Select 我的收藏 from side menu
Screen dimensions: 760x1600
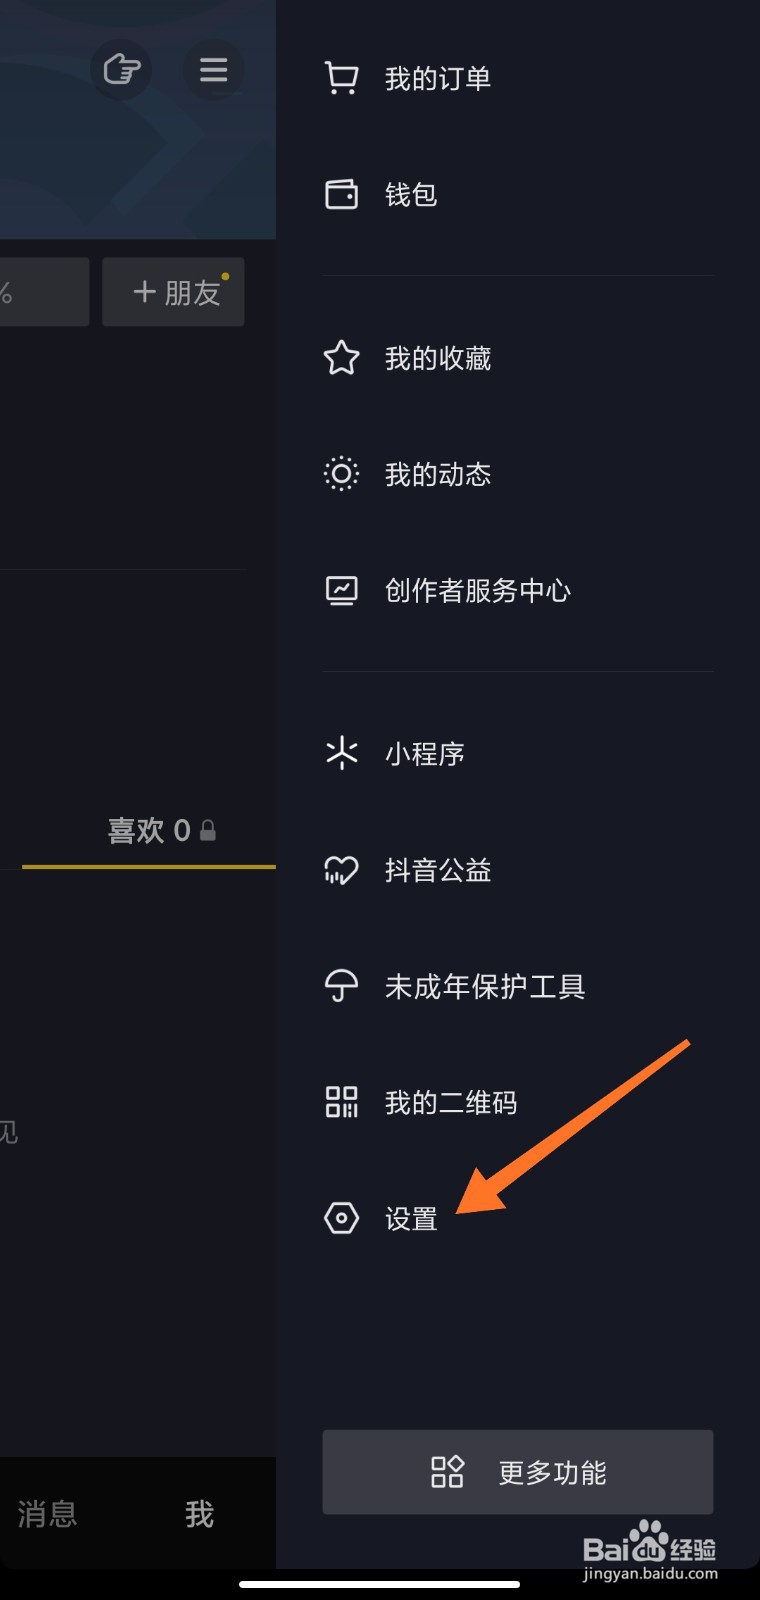(438, 358)
